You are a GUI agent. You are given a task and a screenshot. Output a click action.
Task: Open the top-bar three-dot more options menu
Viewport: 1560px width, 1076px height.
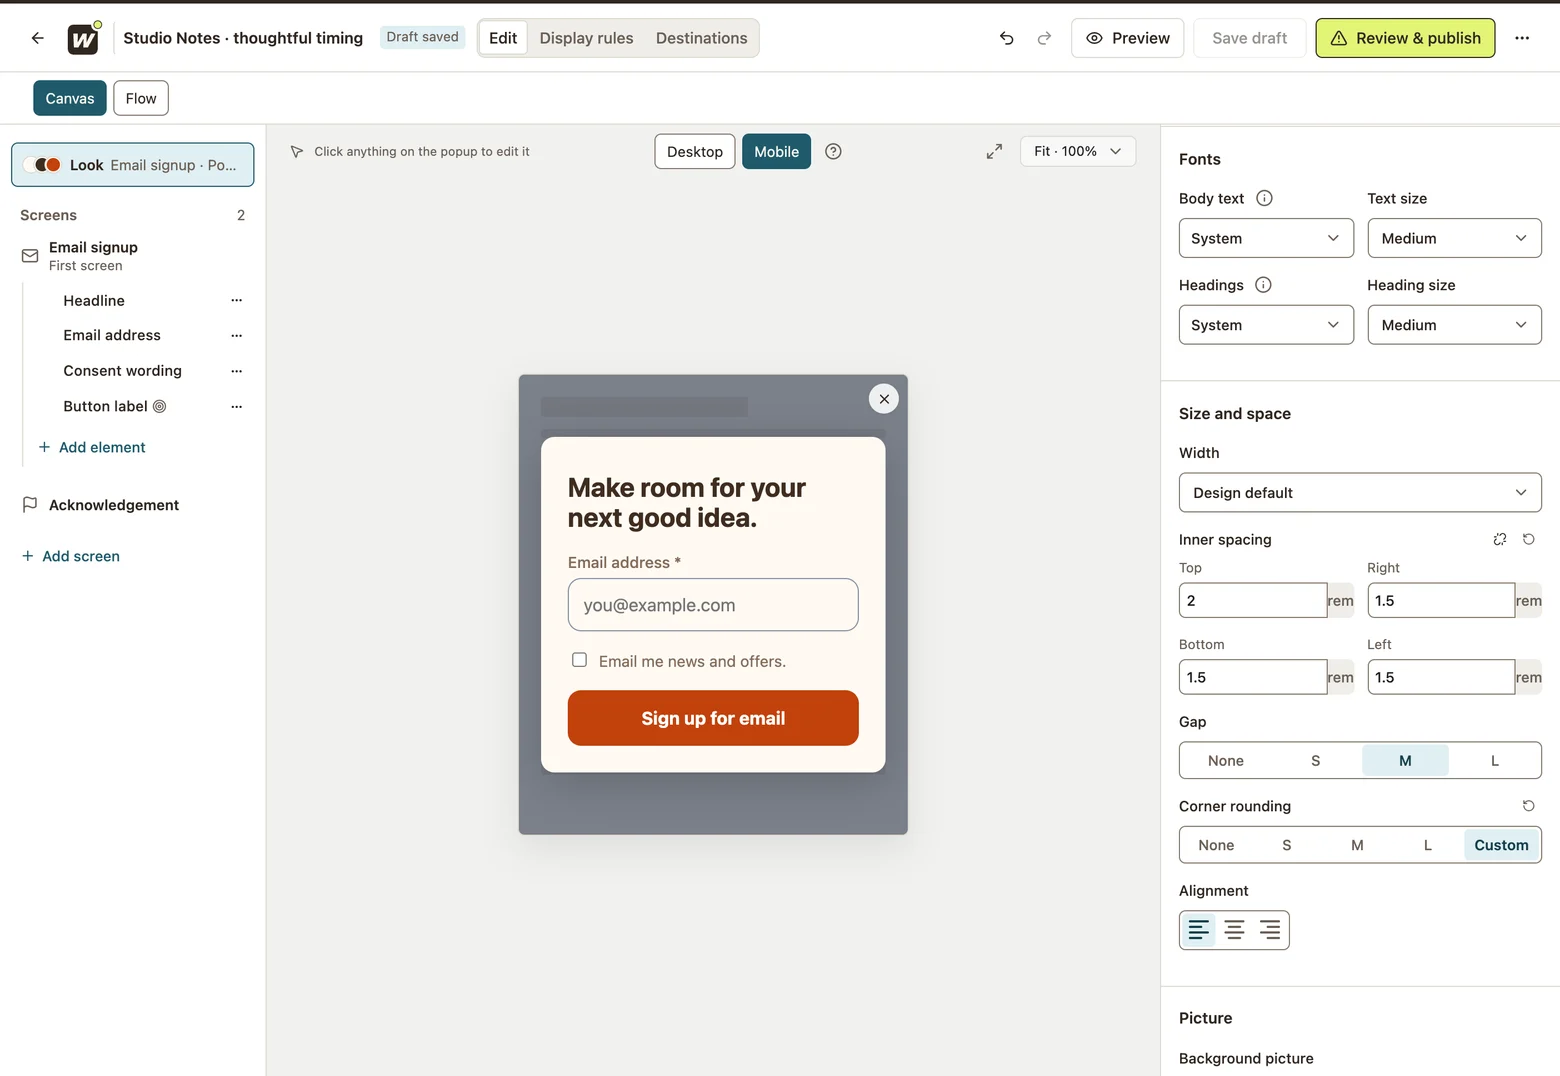coord(1522,38)
